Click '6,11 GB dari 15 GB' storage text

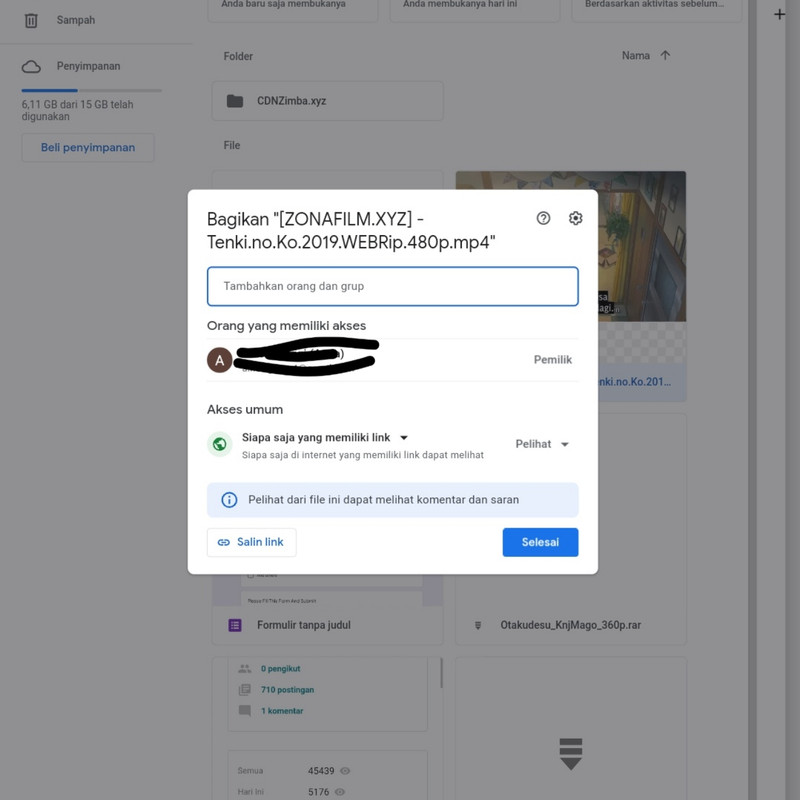(x=77, y=110)
